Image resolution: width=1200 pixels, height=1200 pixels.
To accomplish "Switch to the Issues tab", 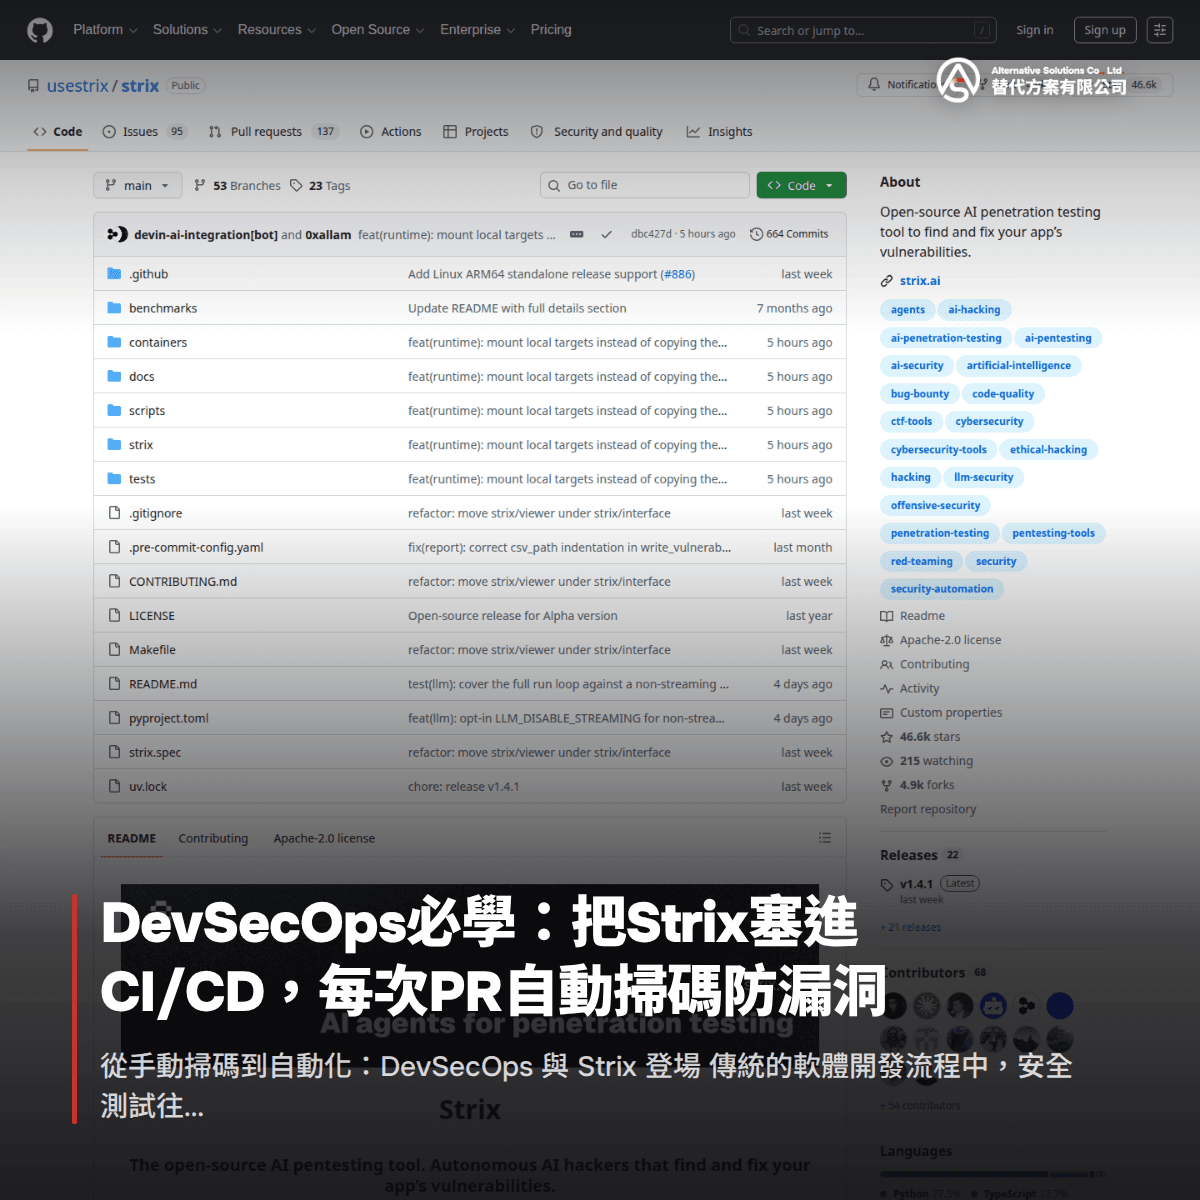I will pyautogui.click(x=144, y=132).
